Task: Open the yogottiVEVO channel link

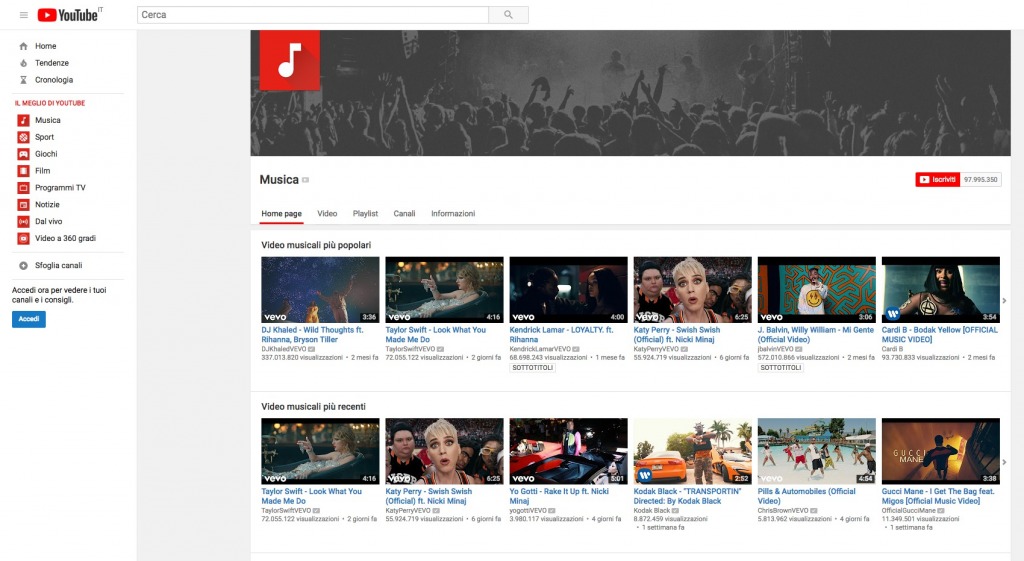Action: click(x=528, y=511)
